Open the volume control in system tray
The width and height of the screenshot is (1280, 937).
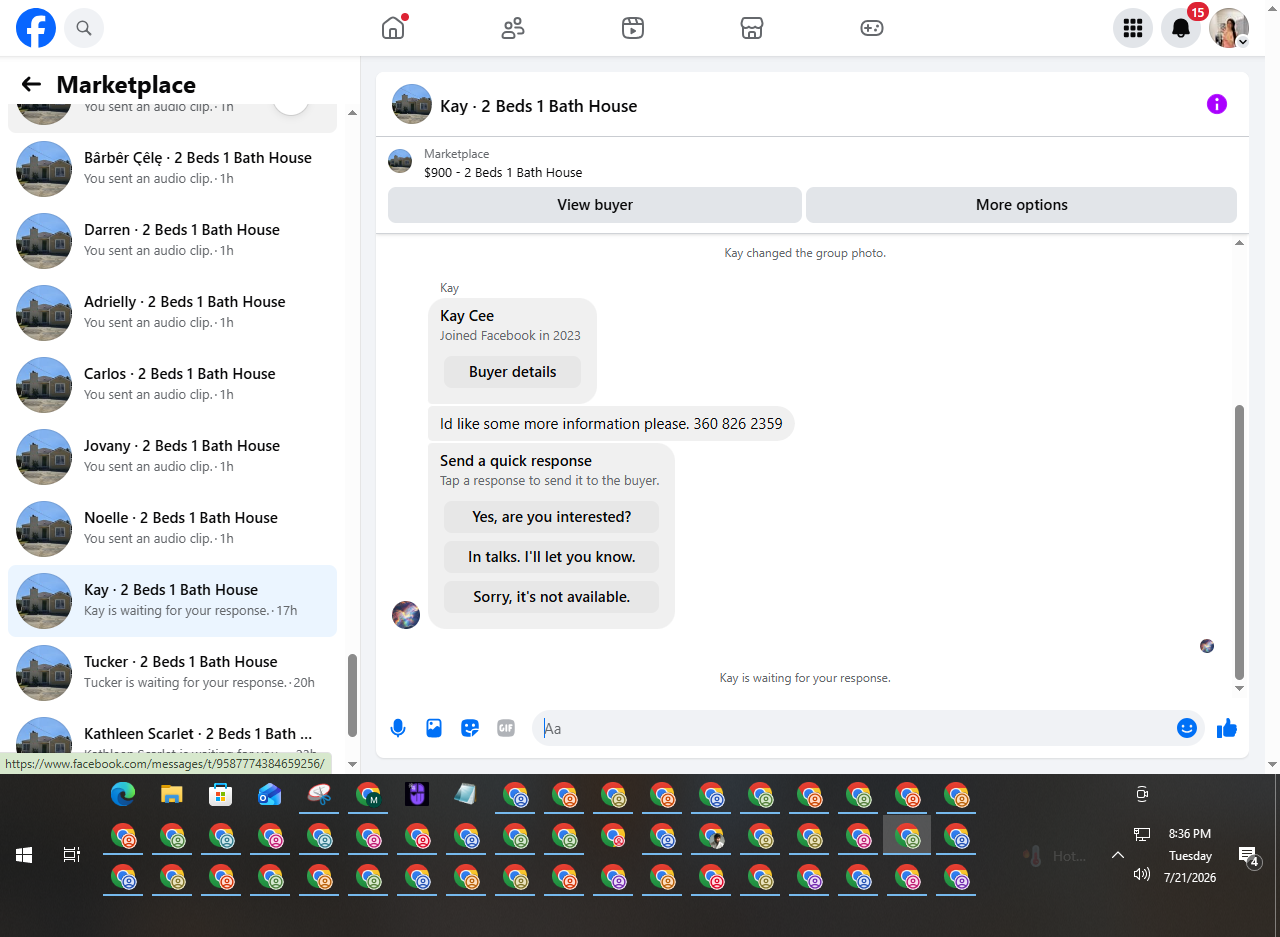[1142, 874]
